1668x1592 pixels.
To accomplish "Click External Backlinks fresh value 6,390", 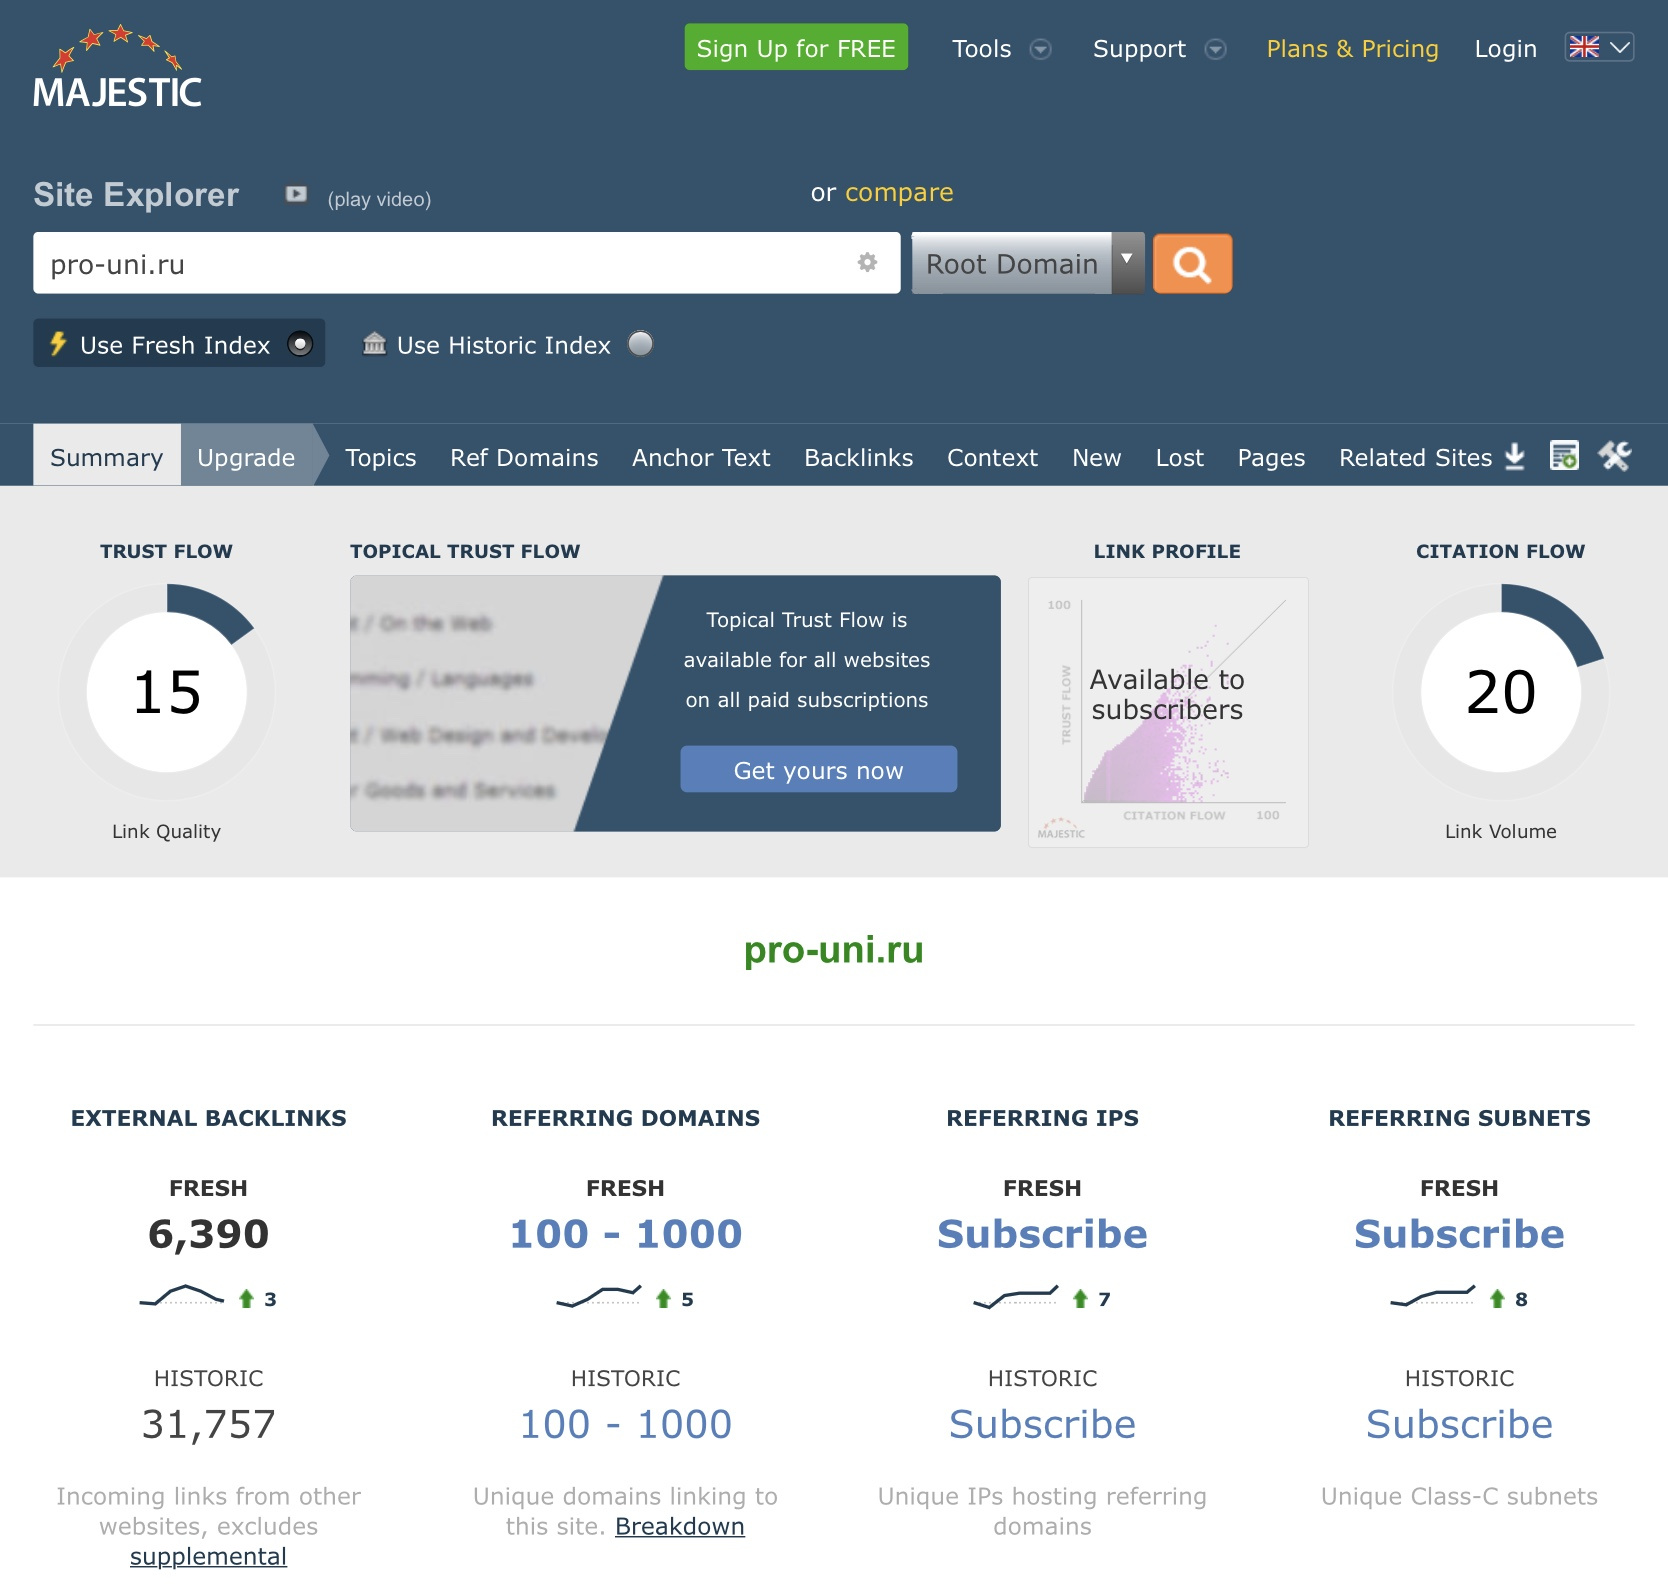I will click(208, 1233).
